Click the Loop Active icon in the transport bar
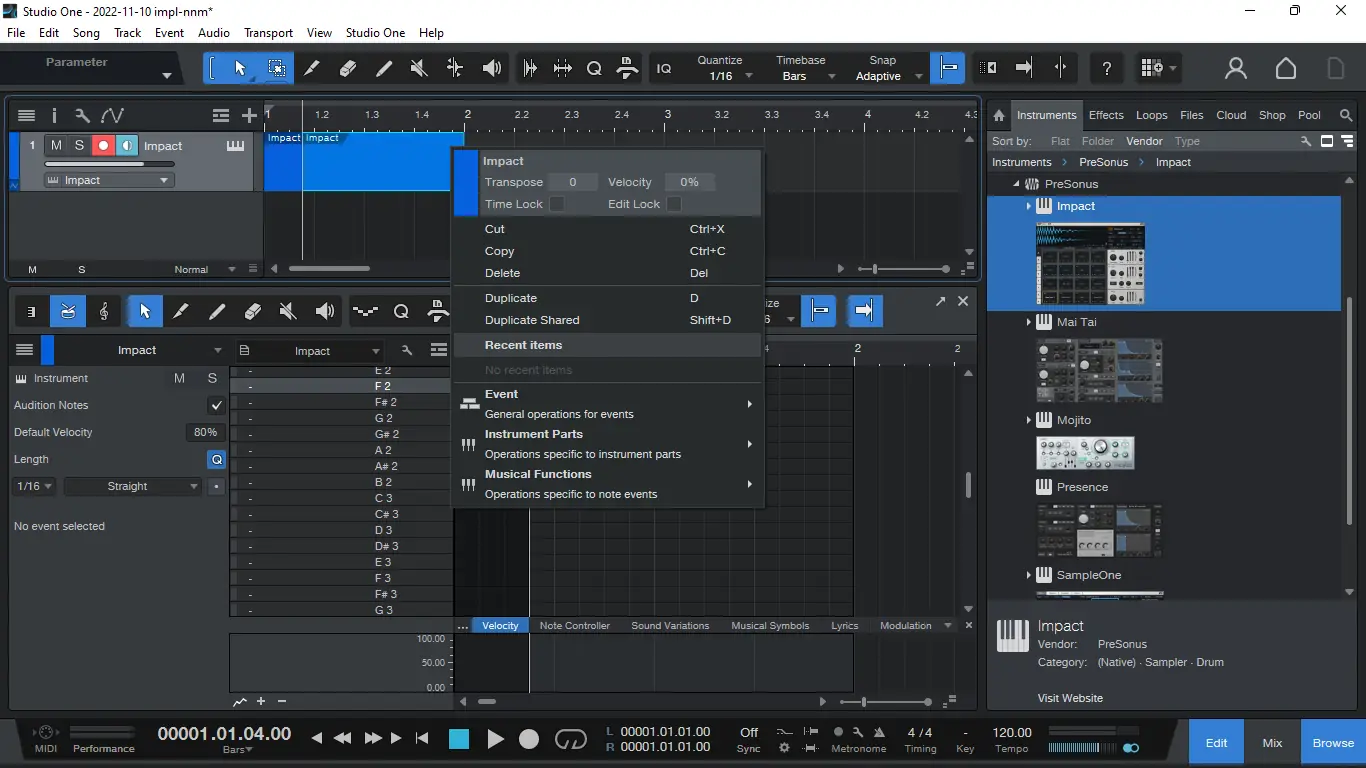The height and width of the screenshot is (768, 1366). click(571, 739)
